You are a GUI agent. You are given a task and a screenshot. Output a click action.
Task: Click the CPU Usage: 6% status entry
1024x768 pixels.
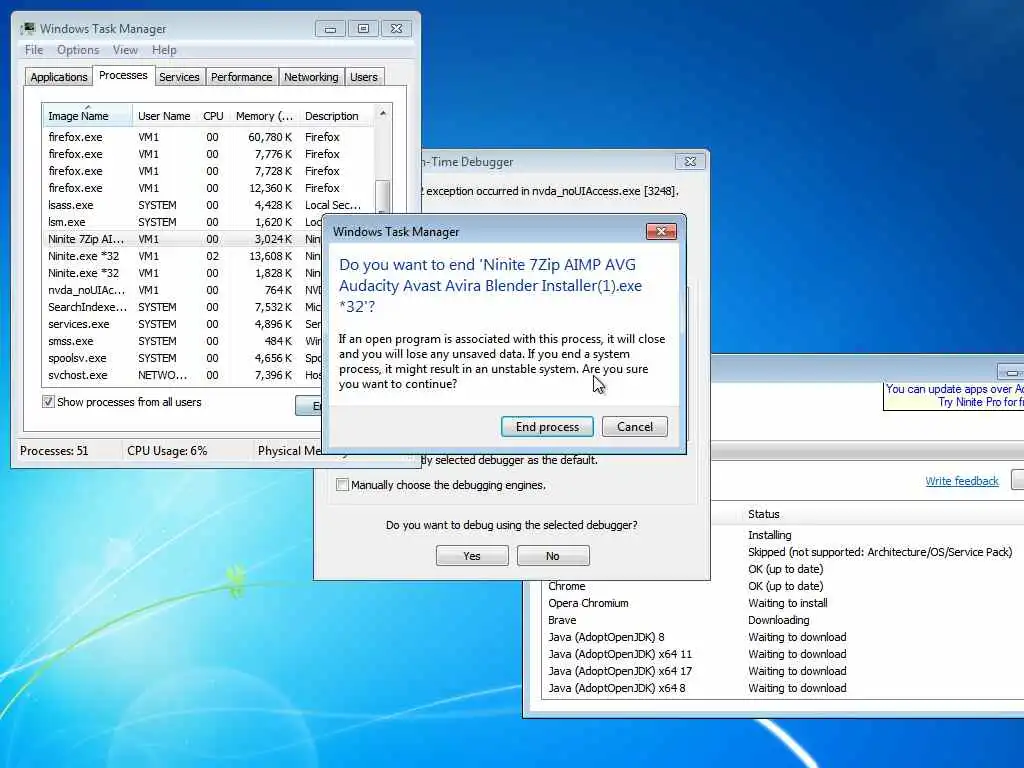coord(167,451)
